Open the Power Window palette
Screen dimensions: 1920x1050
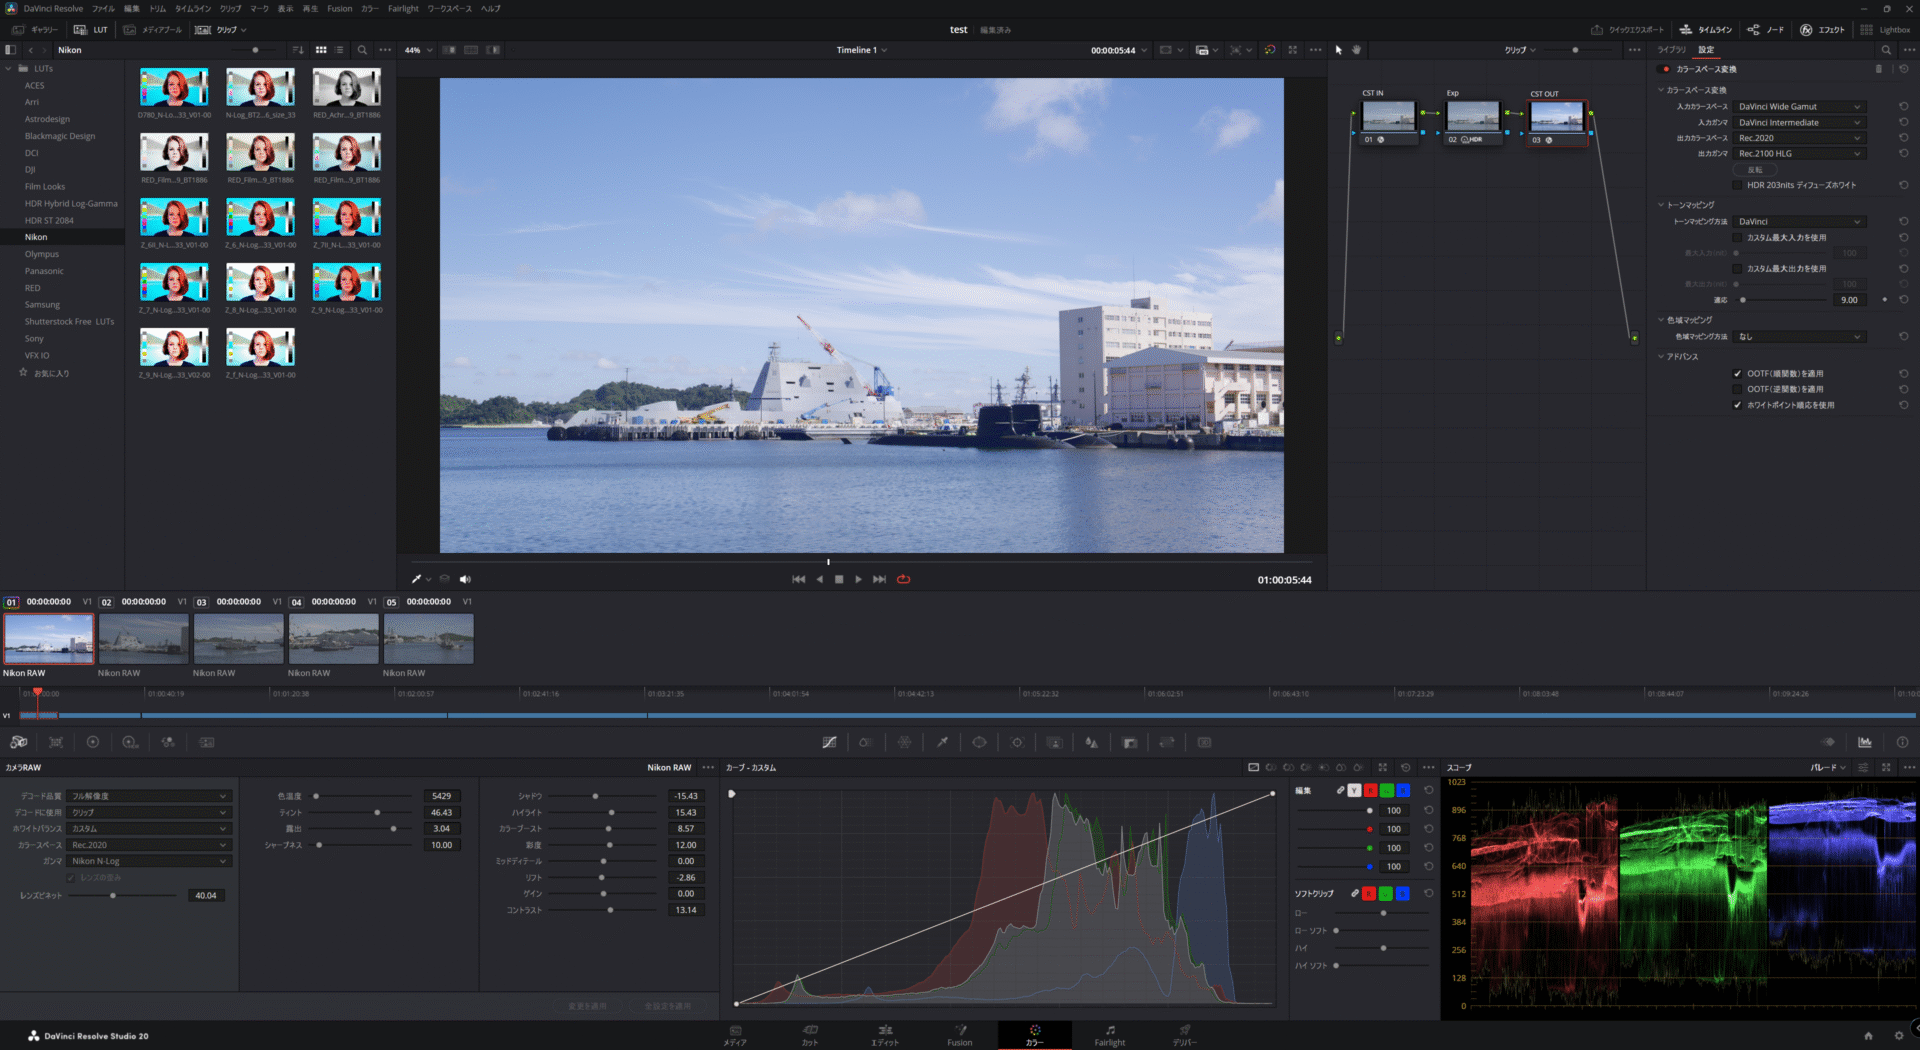pos(979,742)
